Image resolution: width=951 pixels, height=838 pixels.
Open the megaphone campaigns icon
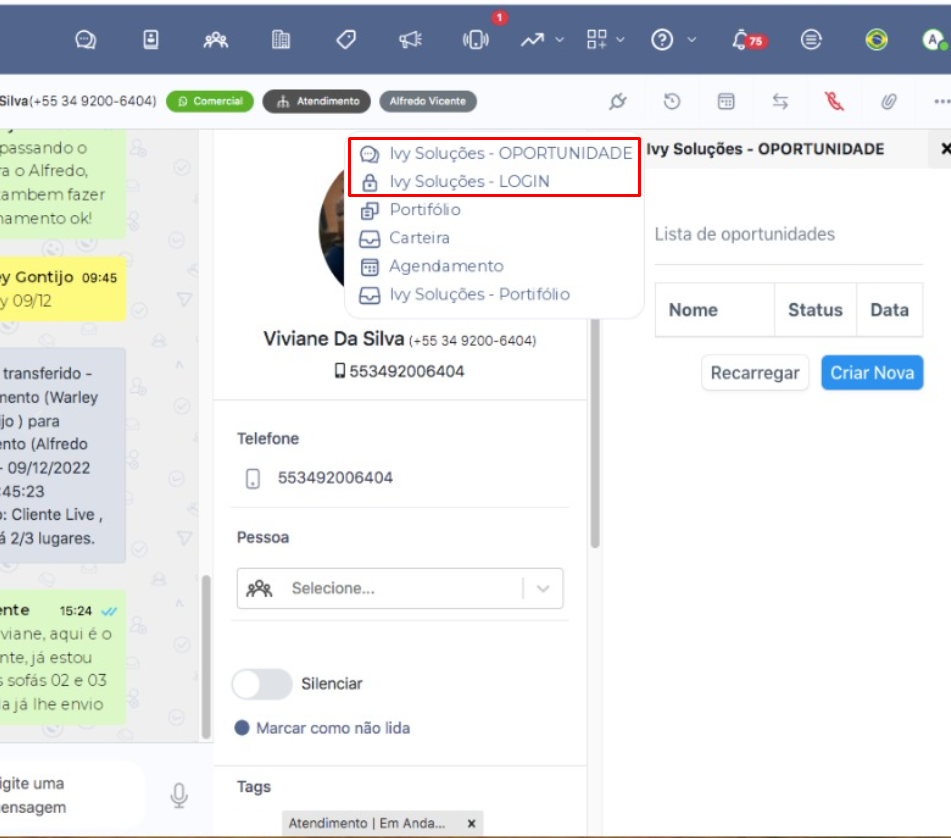pyautogui.click(x=410, y=40)
